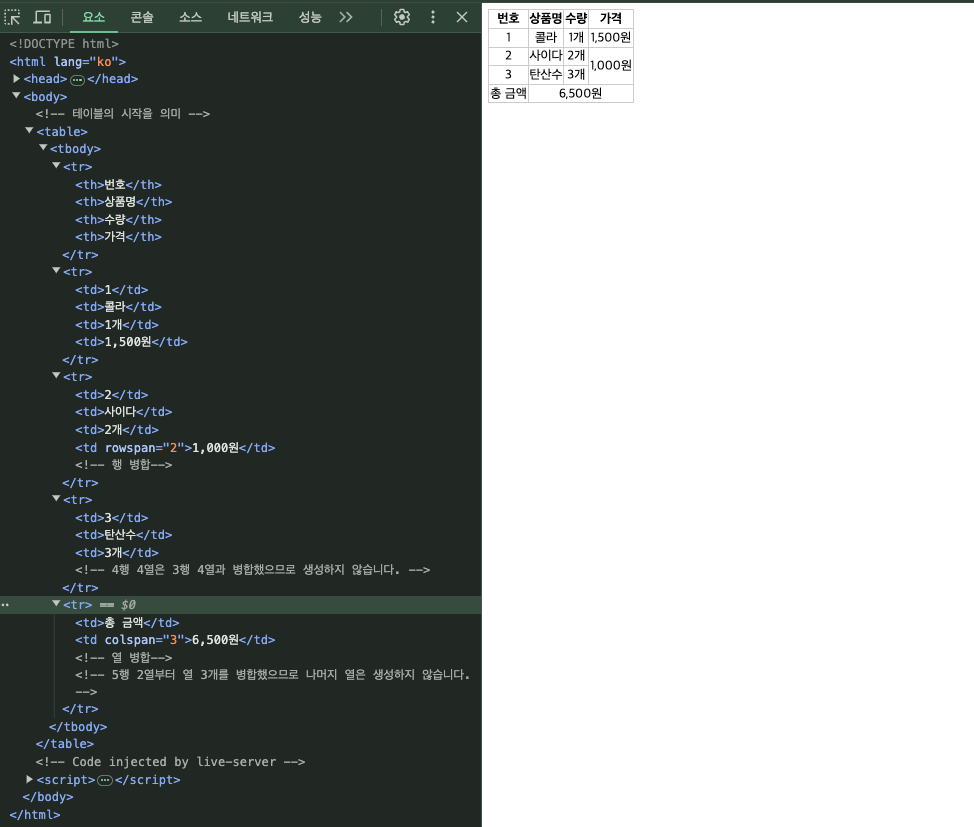Close the DevTools panel
The width and height of the screenshot is (974, 827).
[462, 17]
